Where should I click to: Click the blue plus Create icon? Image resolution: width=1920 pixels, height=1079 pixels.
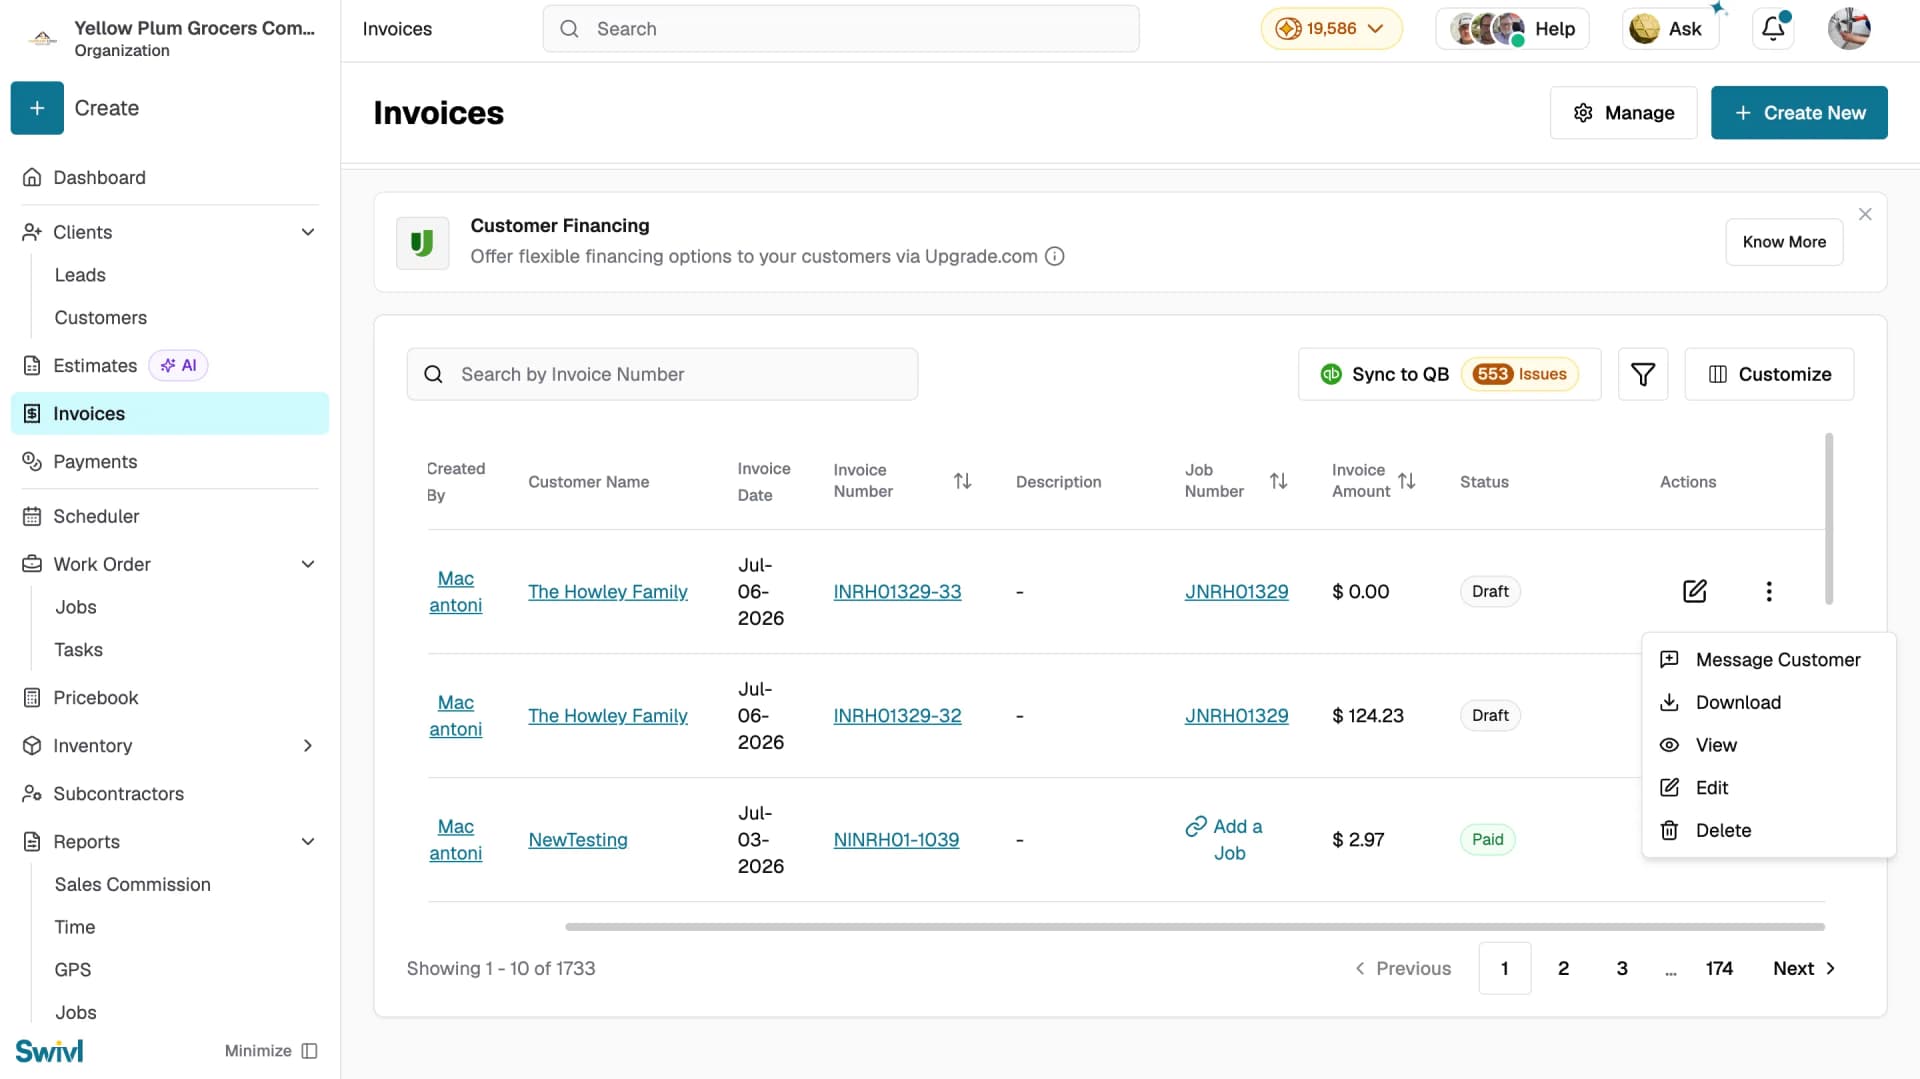click(x=37, y=108)
